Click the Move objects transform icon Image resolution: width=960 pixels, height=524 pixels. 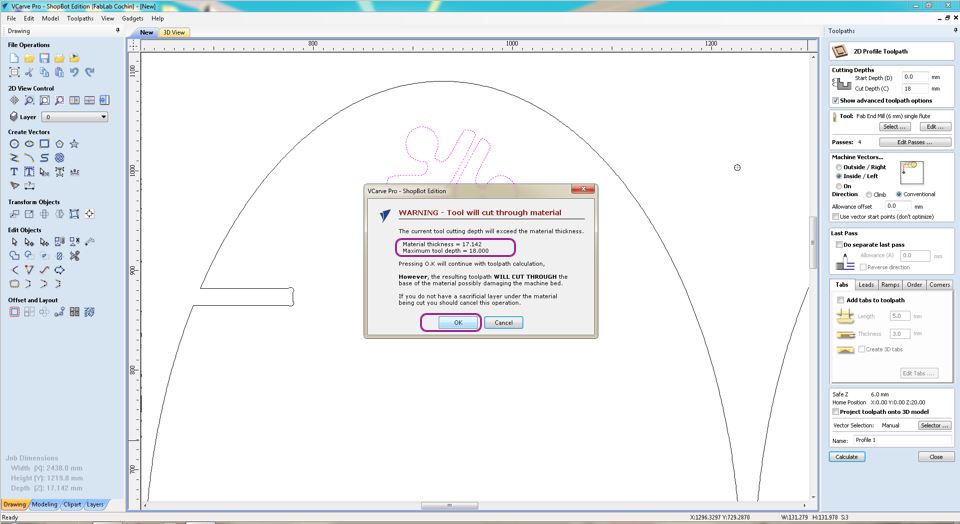[x=14, y=214]
